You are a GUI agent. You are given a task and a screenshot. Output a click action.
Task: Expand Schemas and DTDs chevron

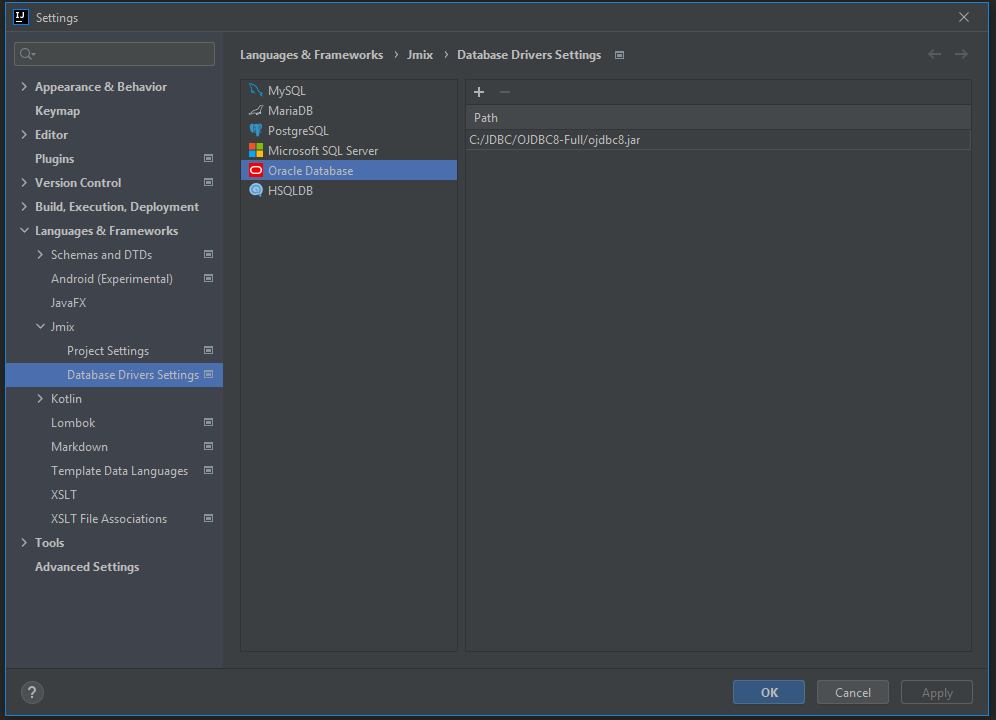coord(40,255)
